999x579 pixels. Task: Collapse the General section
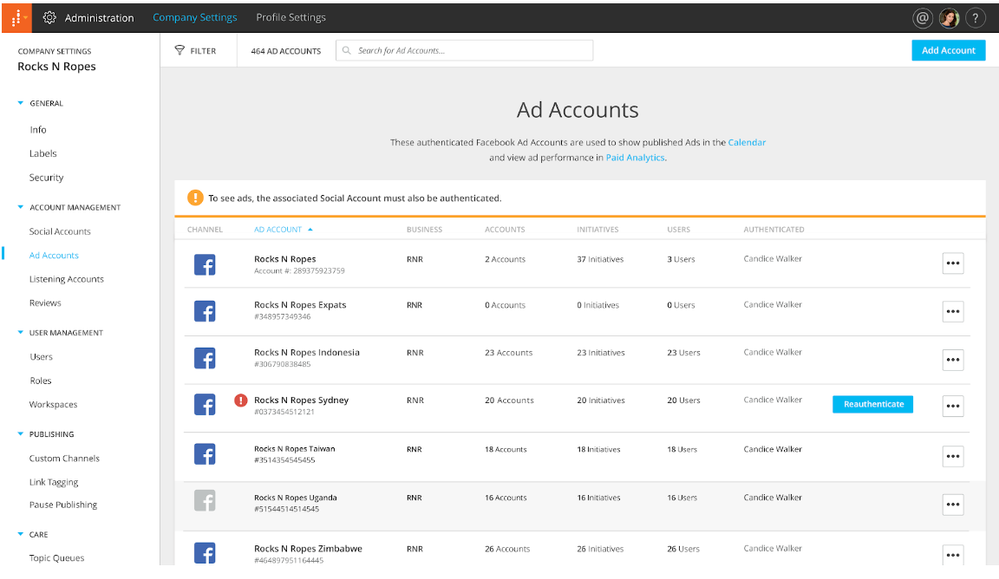[x=20, y=103]
